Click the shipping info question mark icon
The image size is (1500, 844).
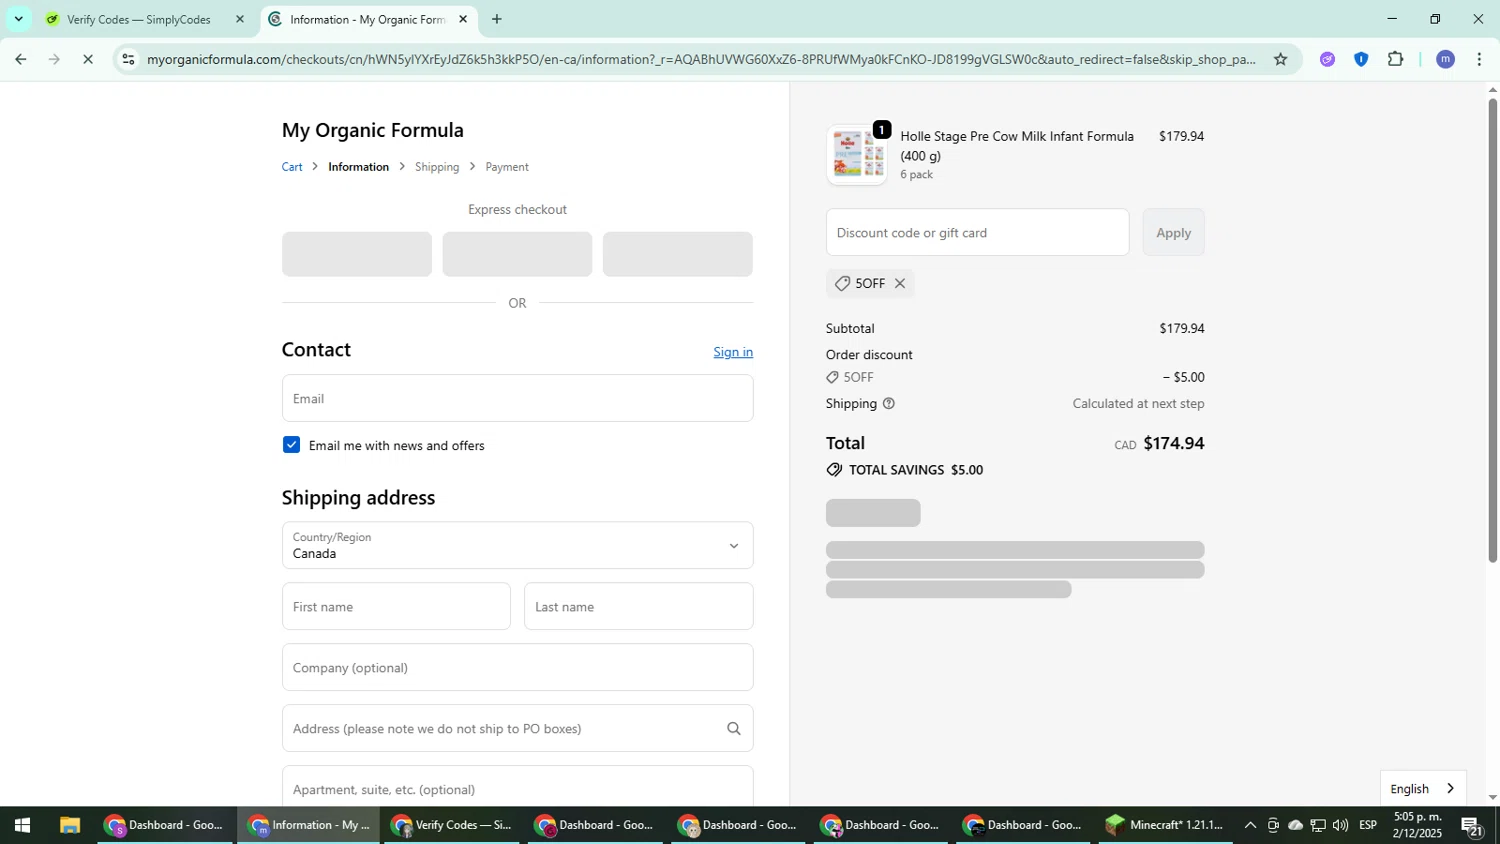(889, 404)
